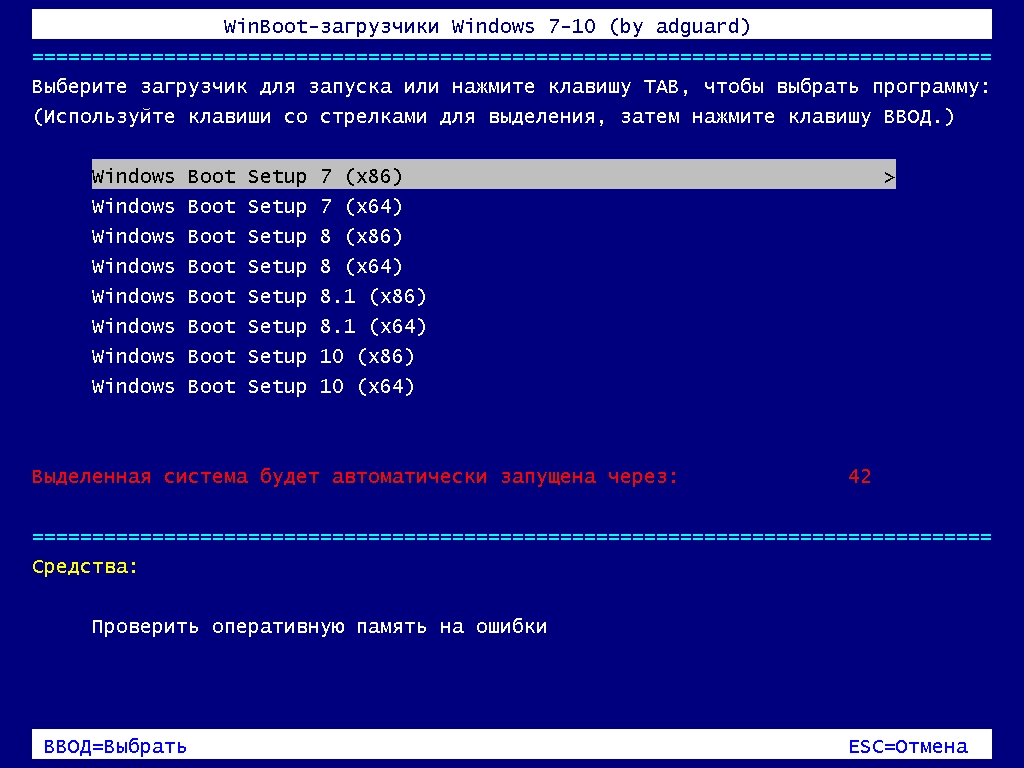Image resolution: width=1024 pixels, height=768 pixels.
Task: Choose Windows Boot Setup 8 (x64)
Action: [247, 267]
